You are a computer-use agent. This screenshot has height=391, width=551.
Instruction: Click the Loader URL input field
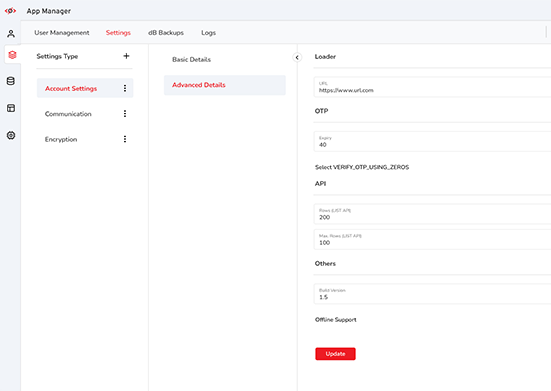pos(432,87)
